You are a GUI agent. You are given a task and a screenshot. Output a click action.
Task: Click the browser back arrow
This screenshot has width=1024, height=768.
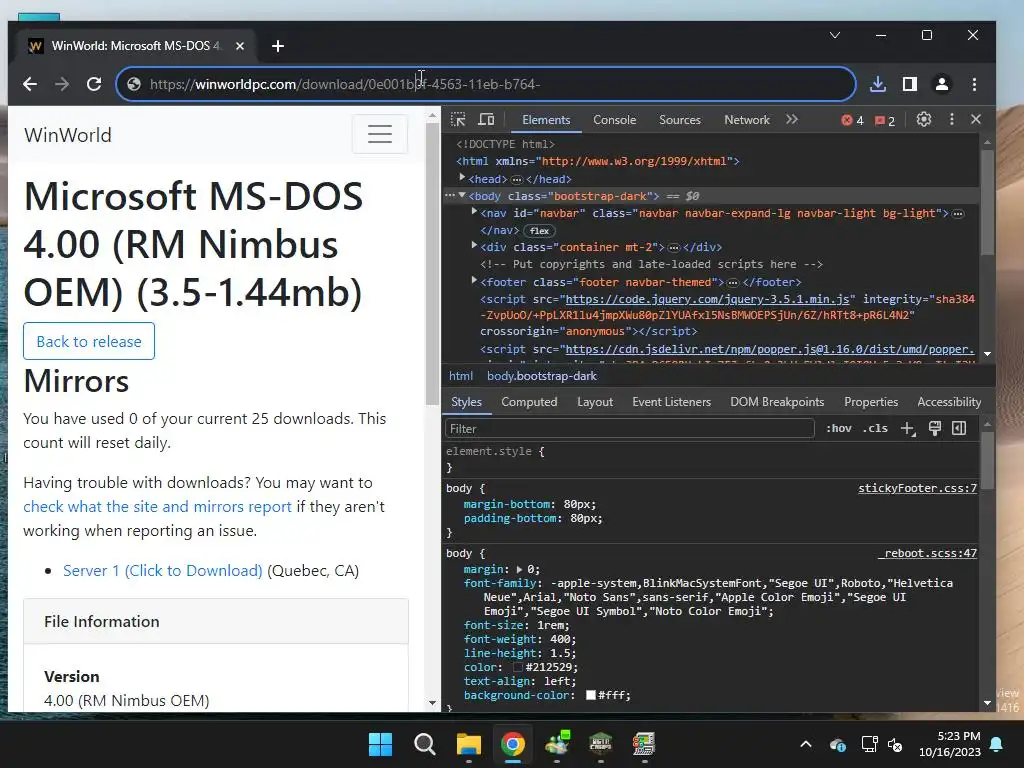tap(30, 84)
